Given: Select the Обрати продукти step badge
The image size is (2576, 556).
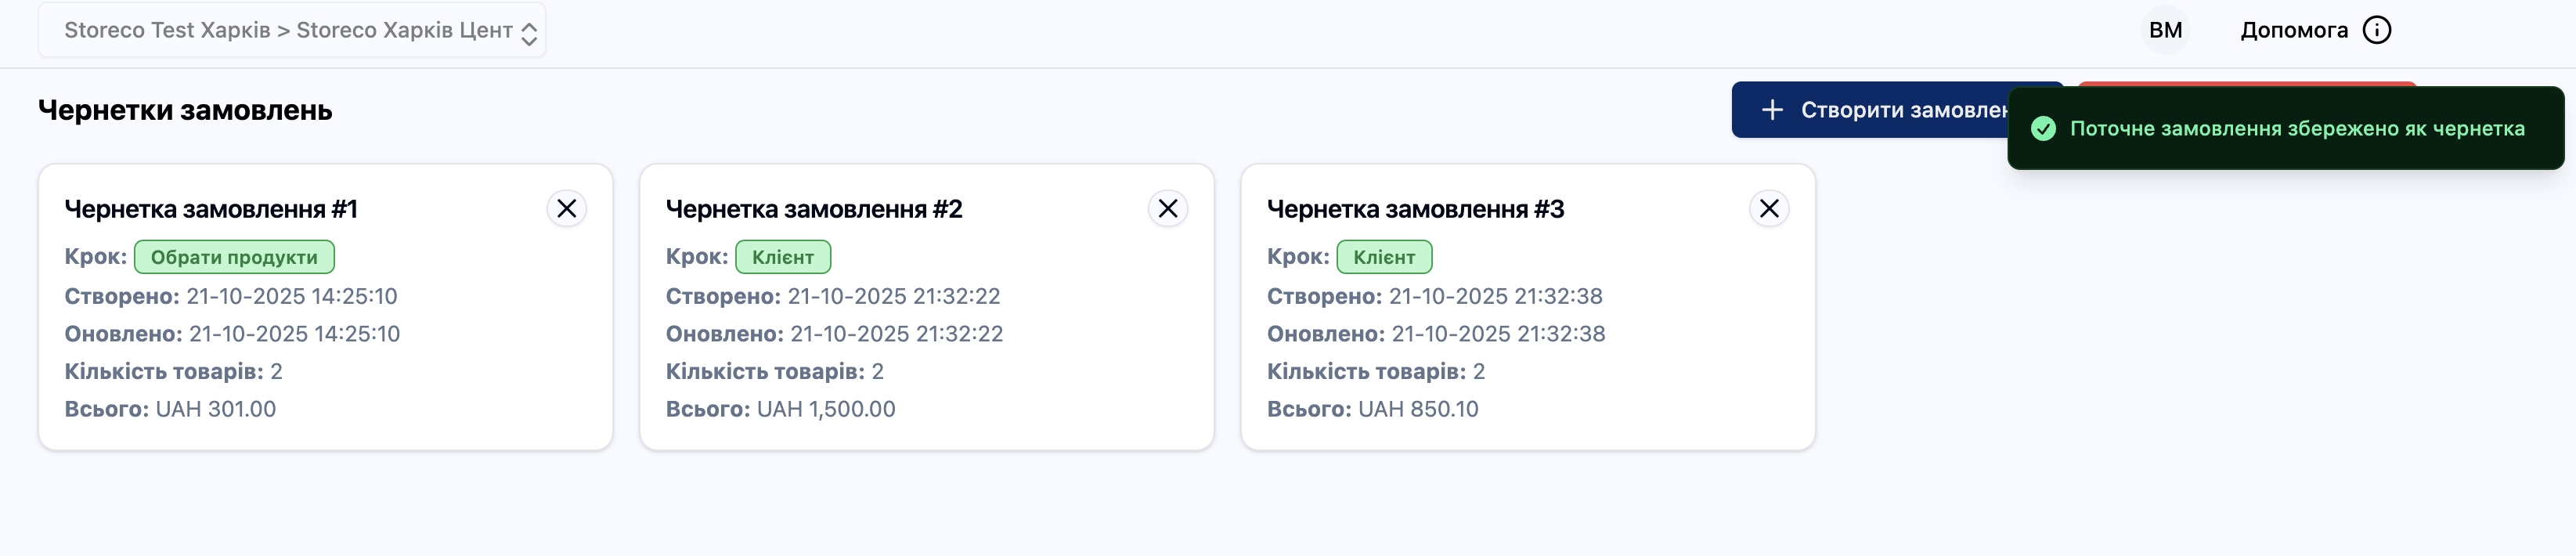Looking at the screenshot, I should pyautogui.click(x=234, y=256).
